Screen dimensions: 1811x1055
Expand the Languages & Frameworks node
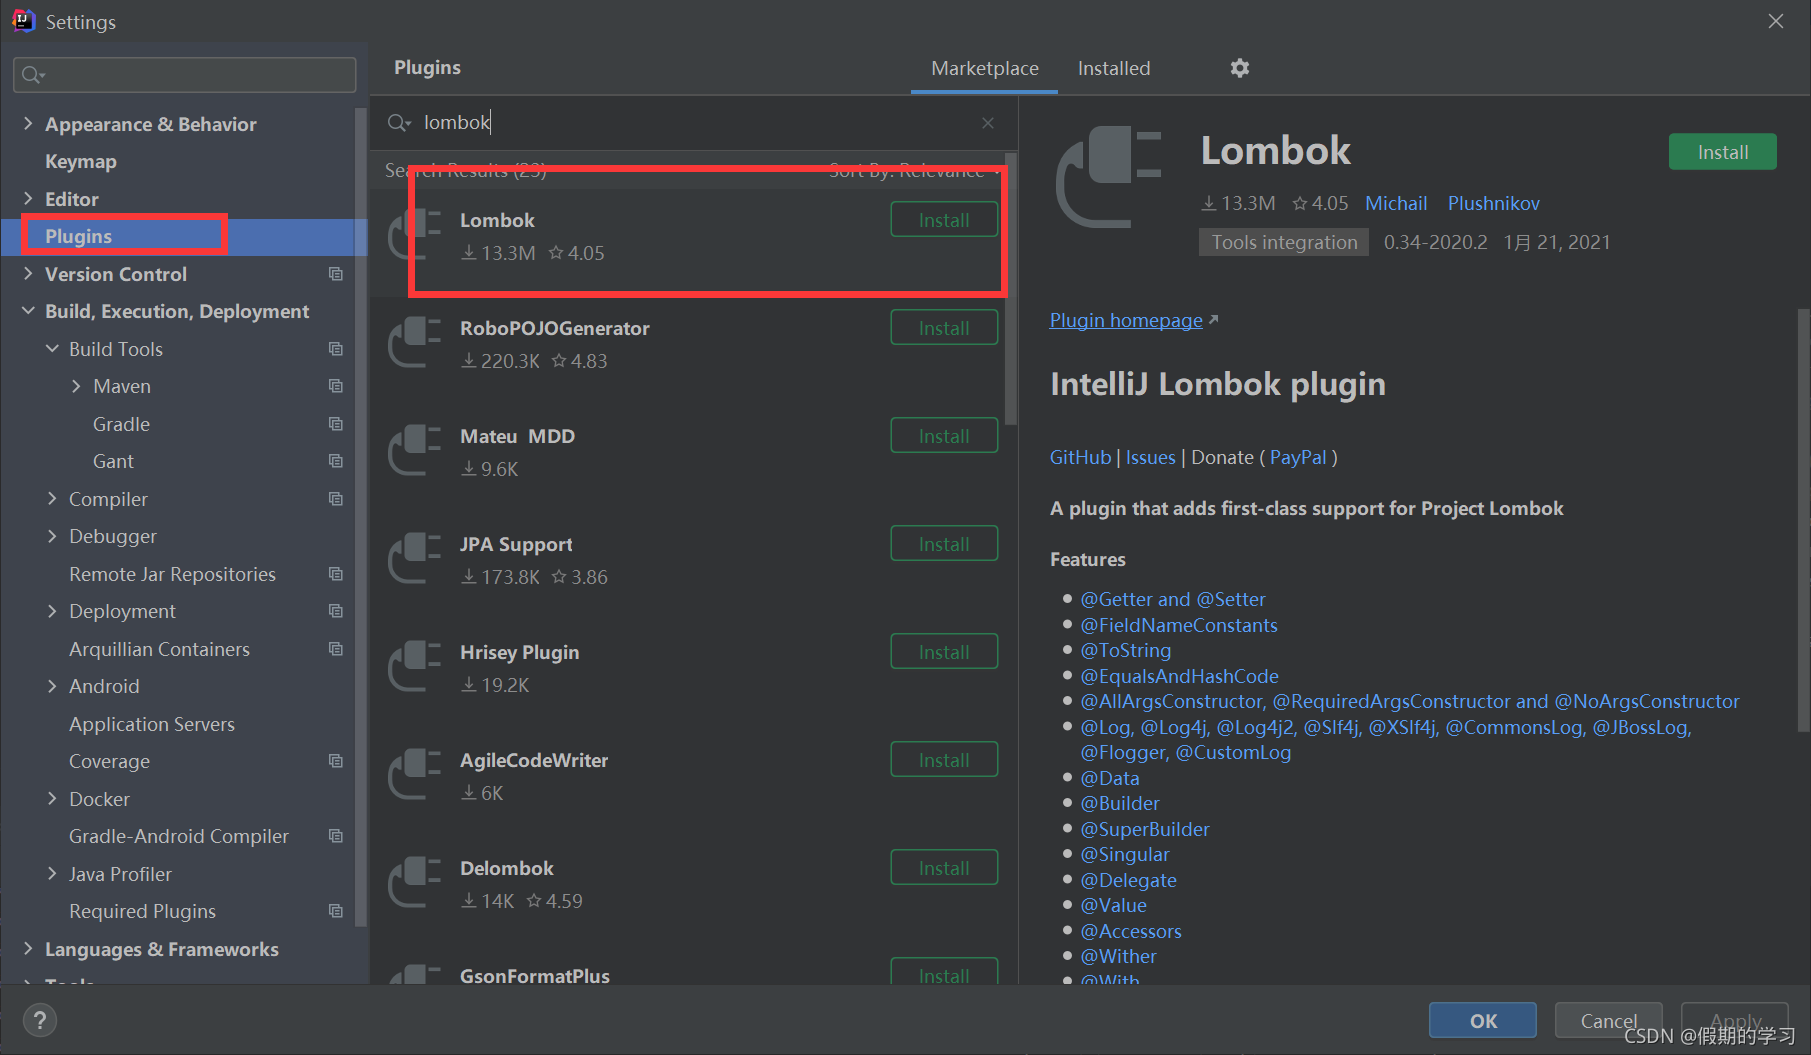coord(28,948)
